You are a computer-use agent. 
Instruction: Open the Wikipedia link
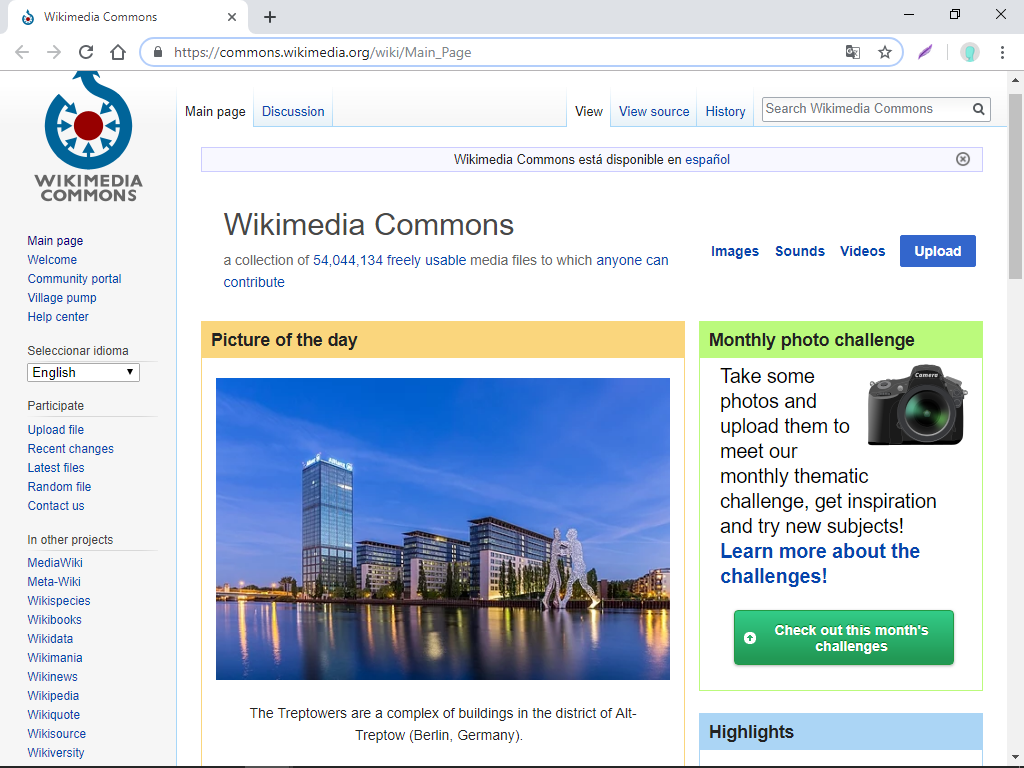point(53,695)
